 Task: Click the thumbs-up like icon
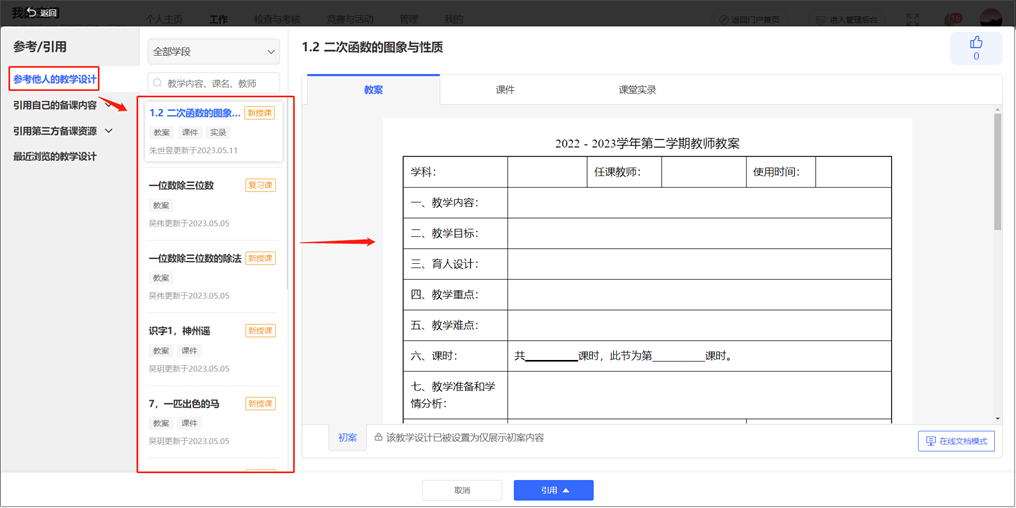click(976, 43)
